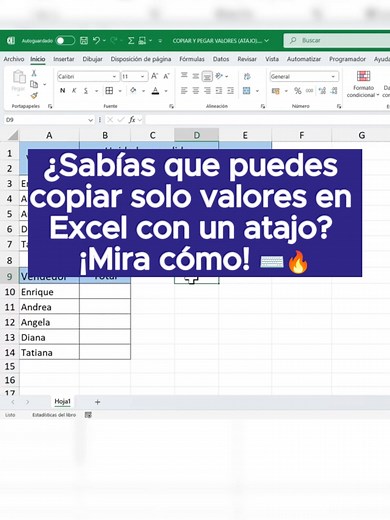Click the Font color A swatch
This screenshot has width=390, height=520.
point(155,91)
